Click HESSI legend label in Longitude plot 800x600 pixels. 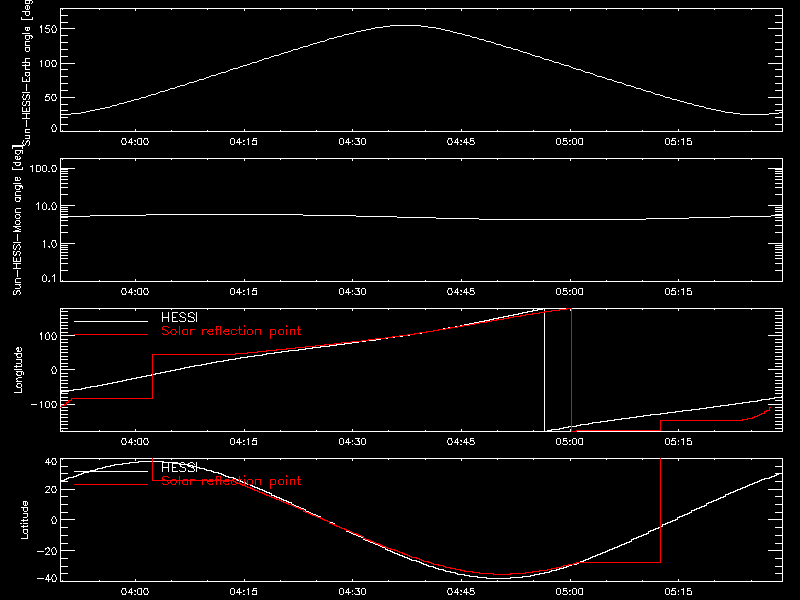coord(179,317)
